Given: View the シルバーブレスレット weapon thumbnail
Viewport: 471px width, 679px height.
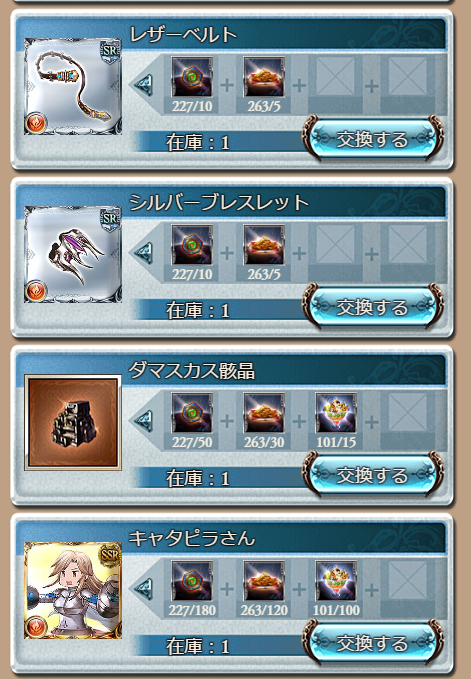Looking at the screenshot, I should (x=73, y=254).
